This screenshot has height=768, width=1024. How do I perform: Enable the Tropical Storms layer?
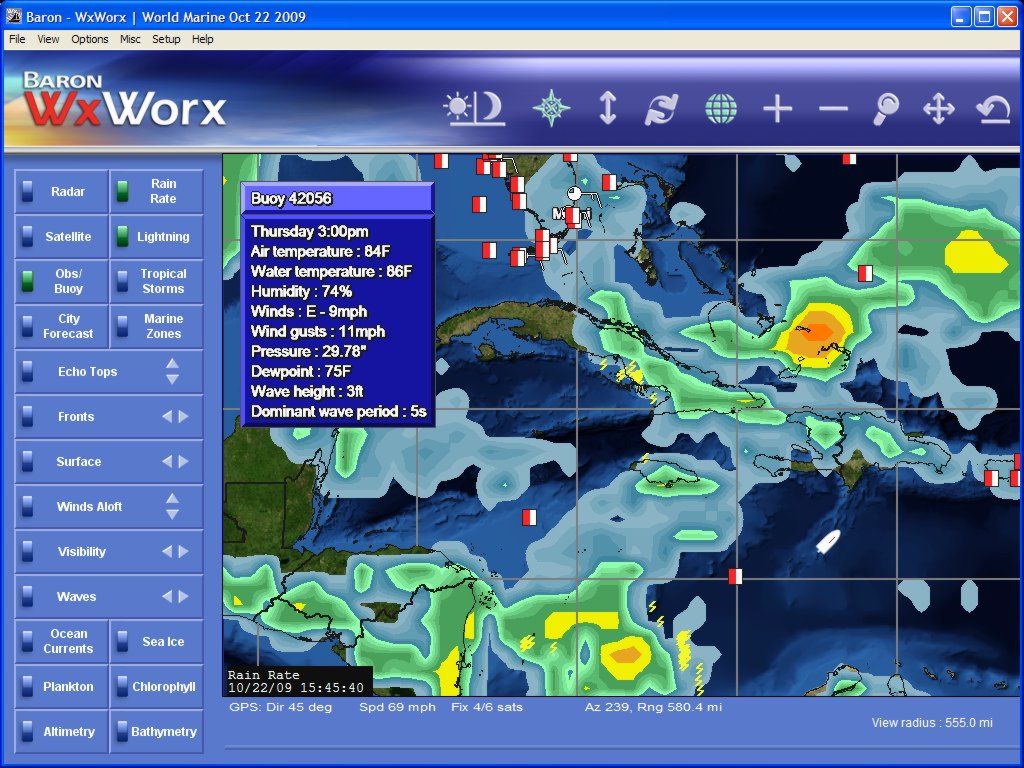157,281
